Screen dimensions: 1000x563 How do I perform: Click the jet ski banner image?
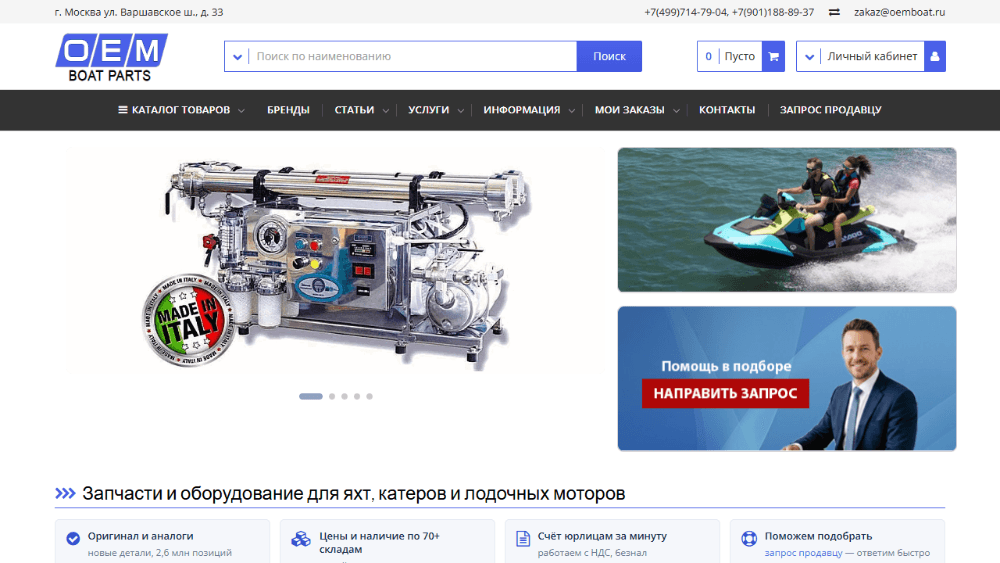pyautogui.click(x=786, y=220)
